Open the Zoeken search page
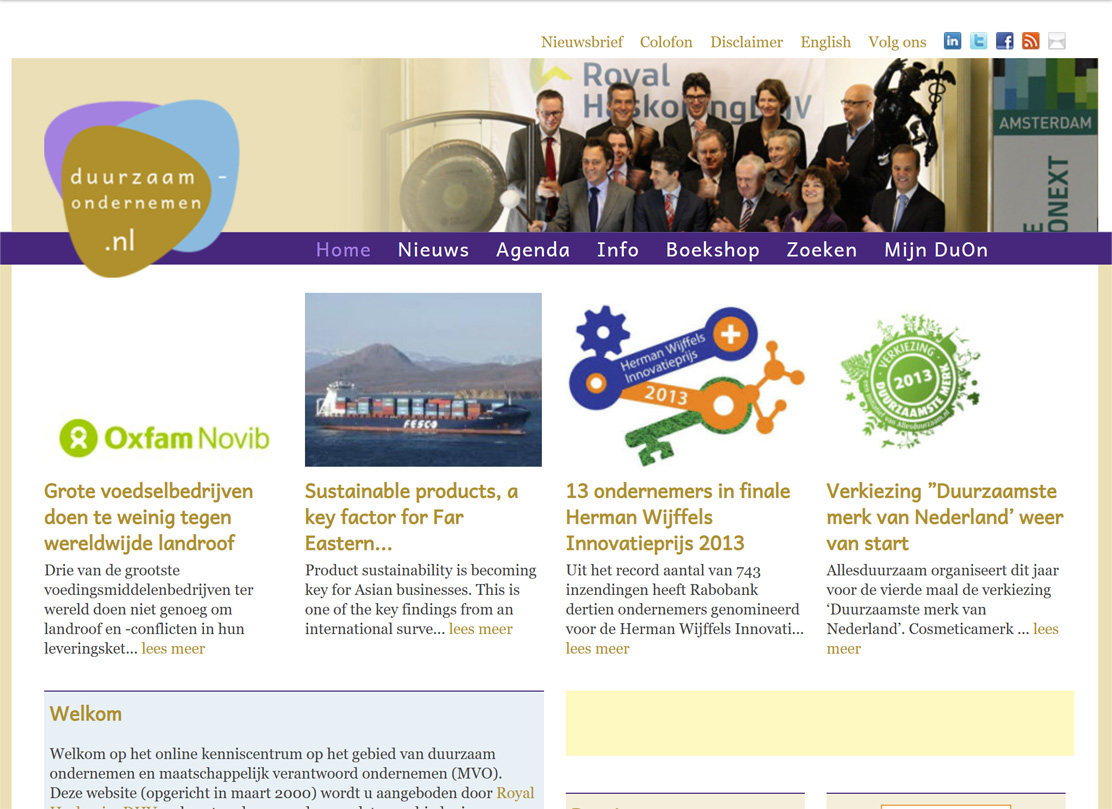The width and height of the screenshot is (1112, 809). (821, 250)
